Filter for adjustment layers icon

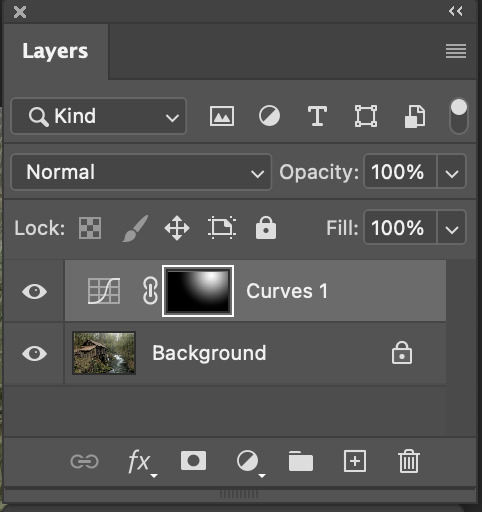269,116
